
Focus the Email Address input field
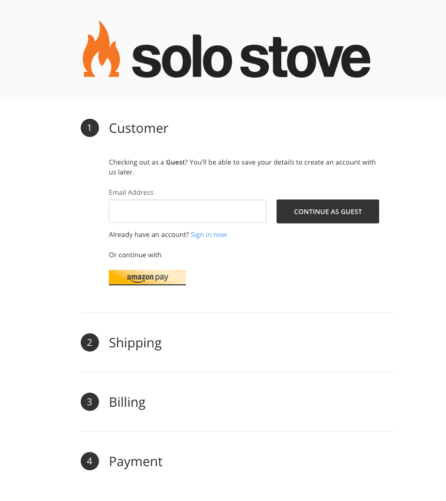point(188,211)
